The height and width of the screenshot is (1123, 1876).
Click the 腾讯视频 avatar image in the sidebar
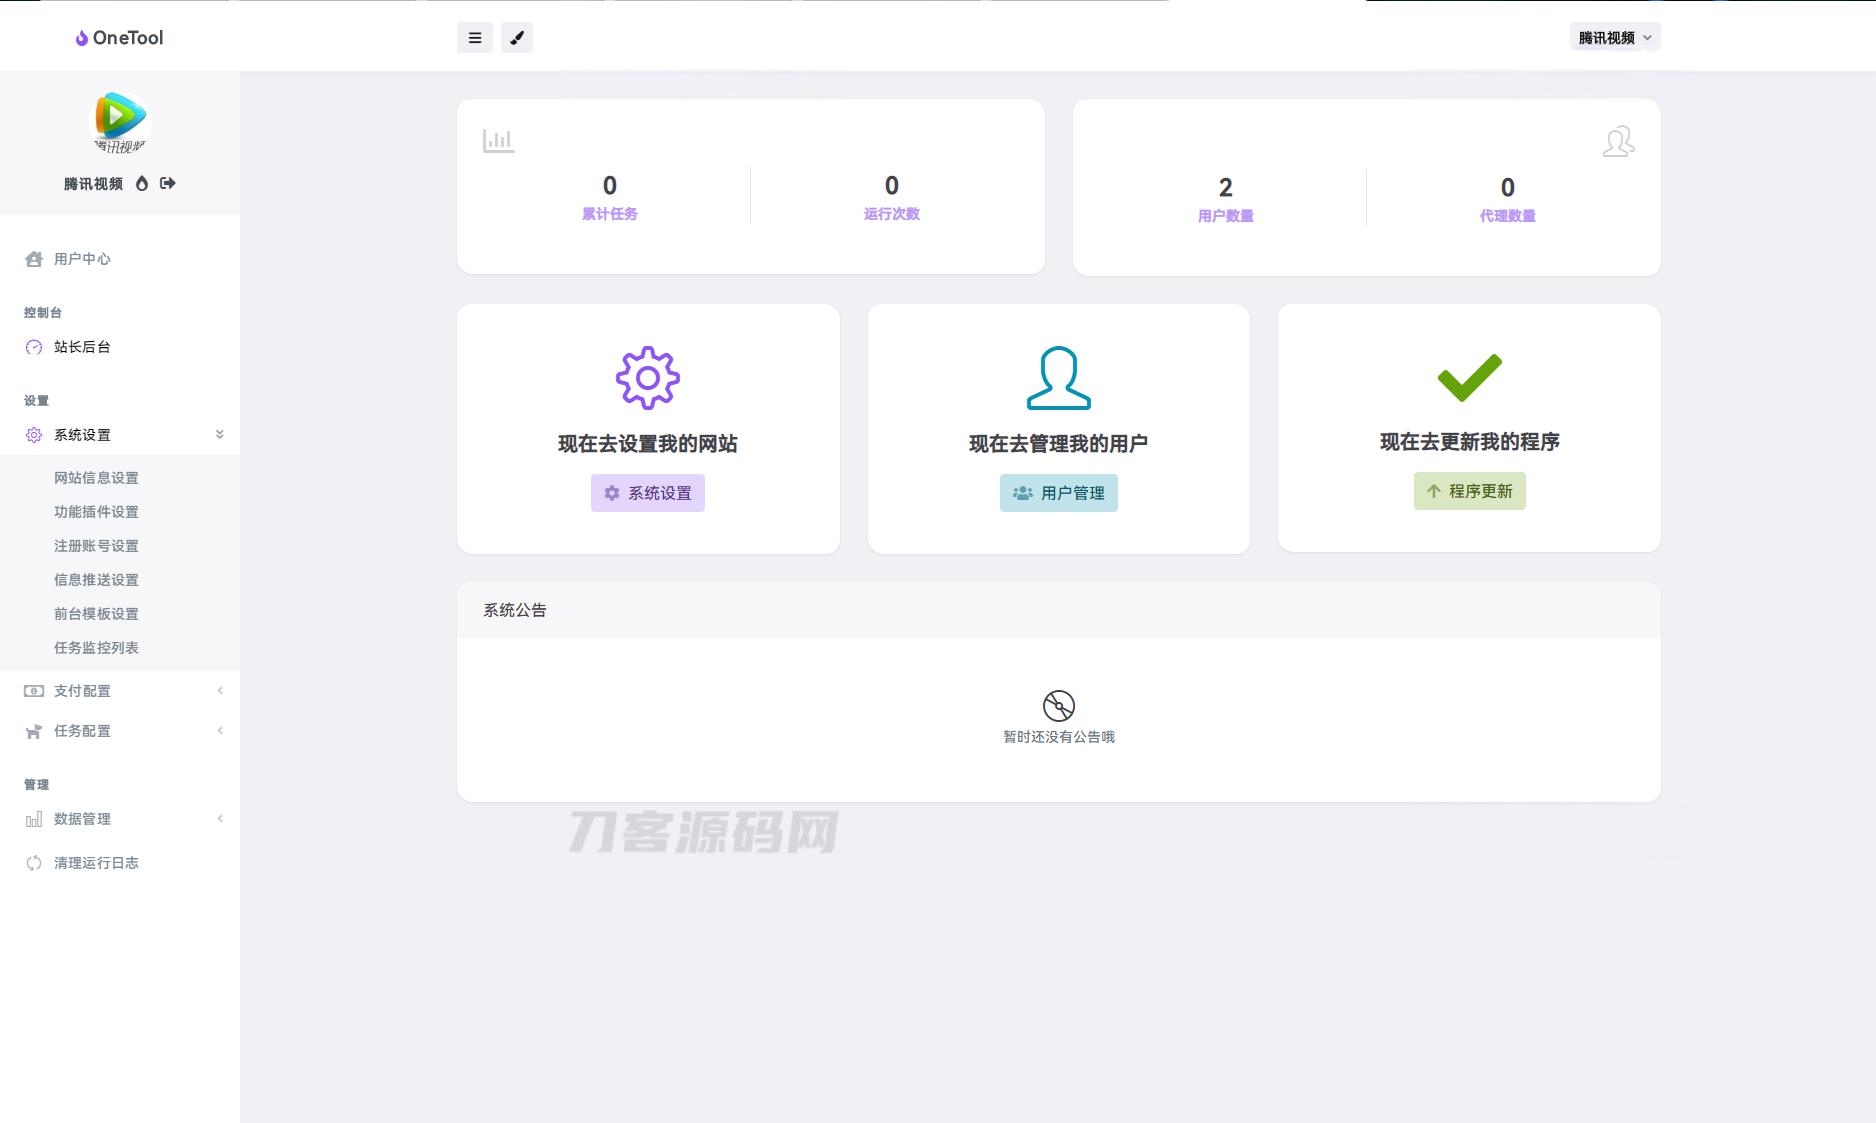click(x=120, y=122)
